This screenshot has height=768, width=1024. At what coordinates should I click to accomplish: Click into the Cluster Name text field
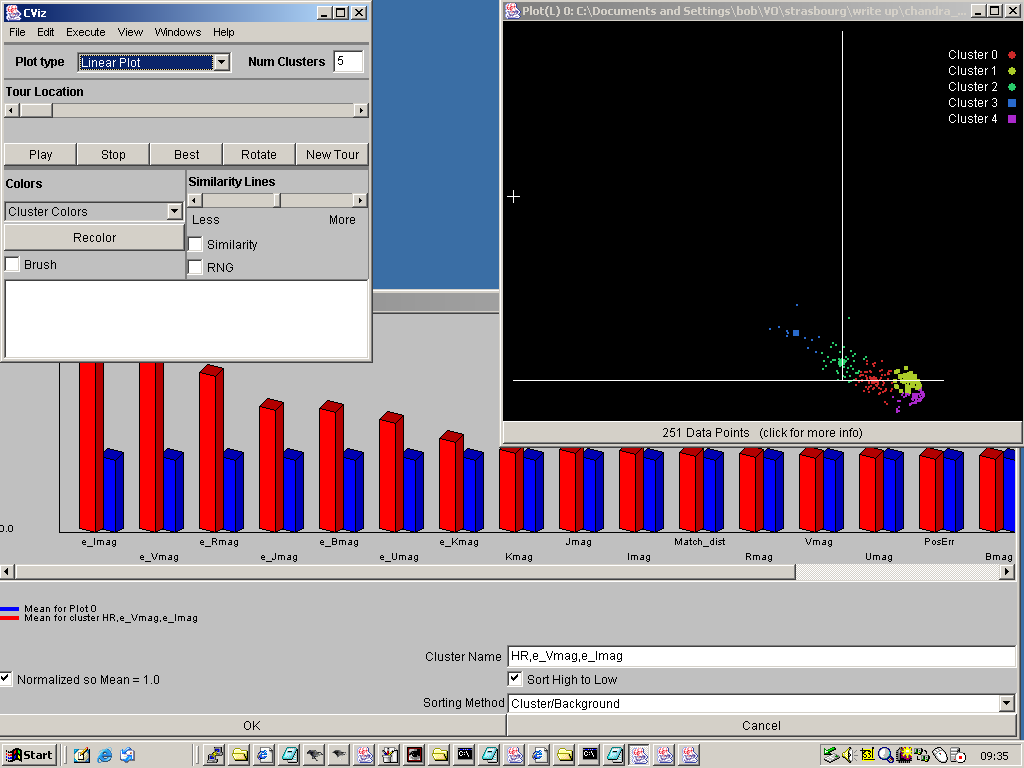tap(760, 656)
